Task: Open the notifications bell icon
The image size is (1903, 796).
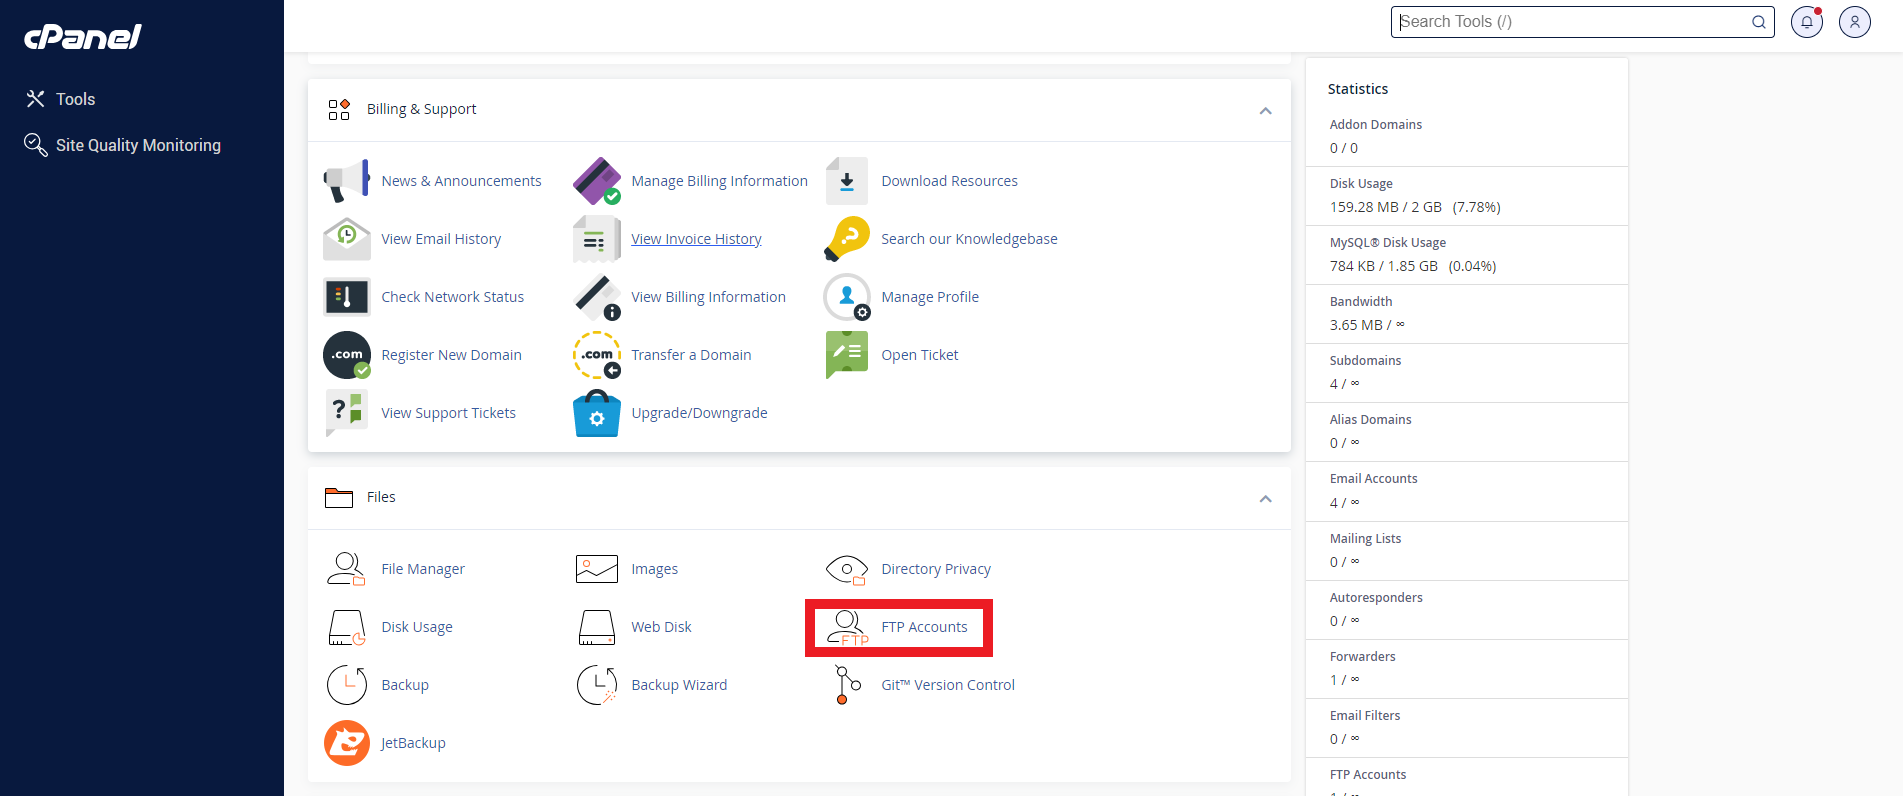Action: 1806,22
